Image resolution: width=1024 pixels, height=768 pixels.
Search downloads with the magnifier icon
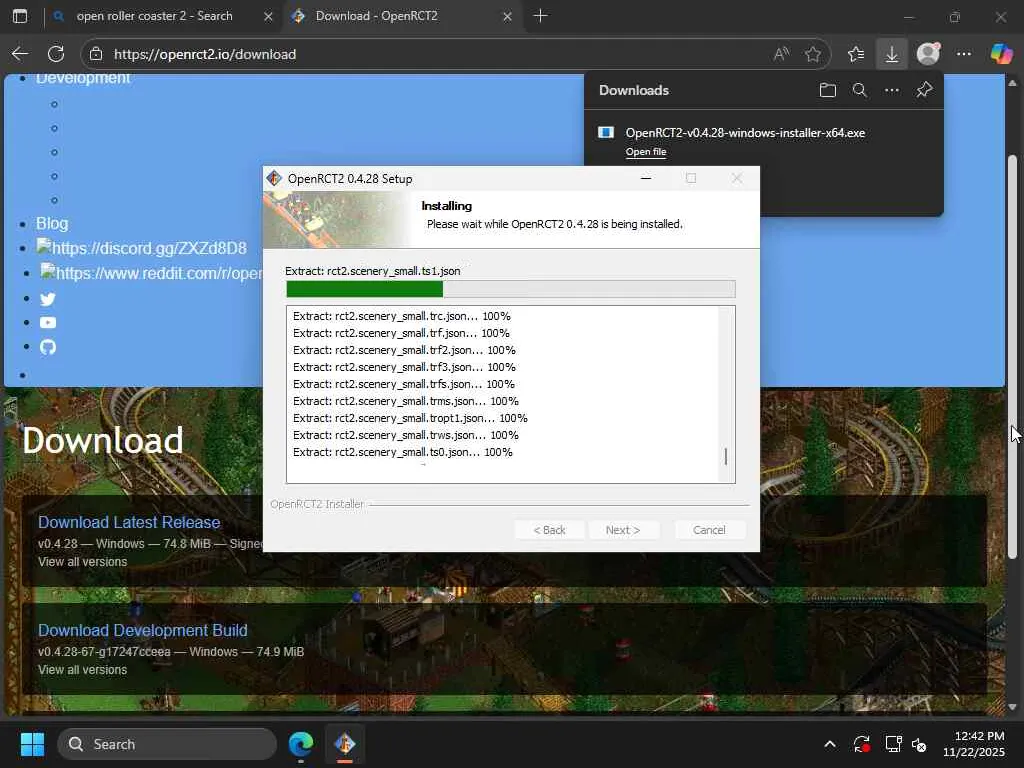click(x=859, y=90)
